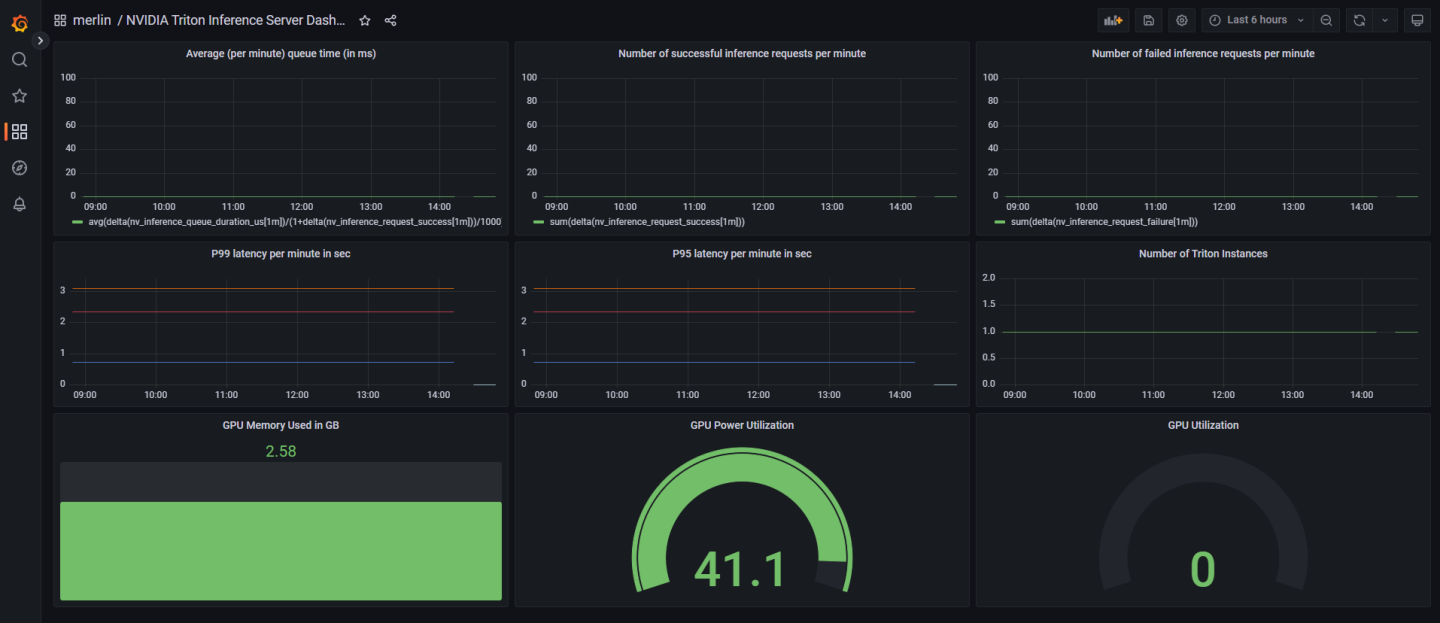Viewport: 1440px width, 623px height.
Task: Open the Last 6 hours time picker
Action: point(1256,20)
